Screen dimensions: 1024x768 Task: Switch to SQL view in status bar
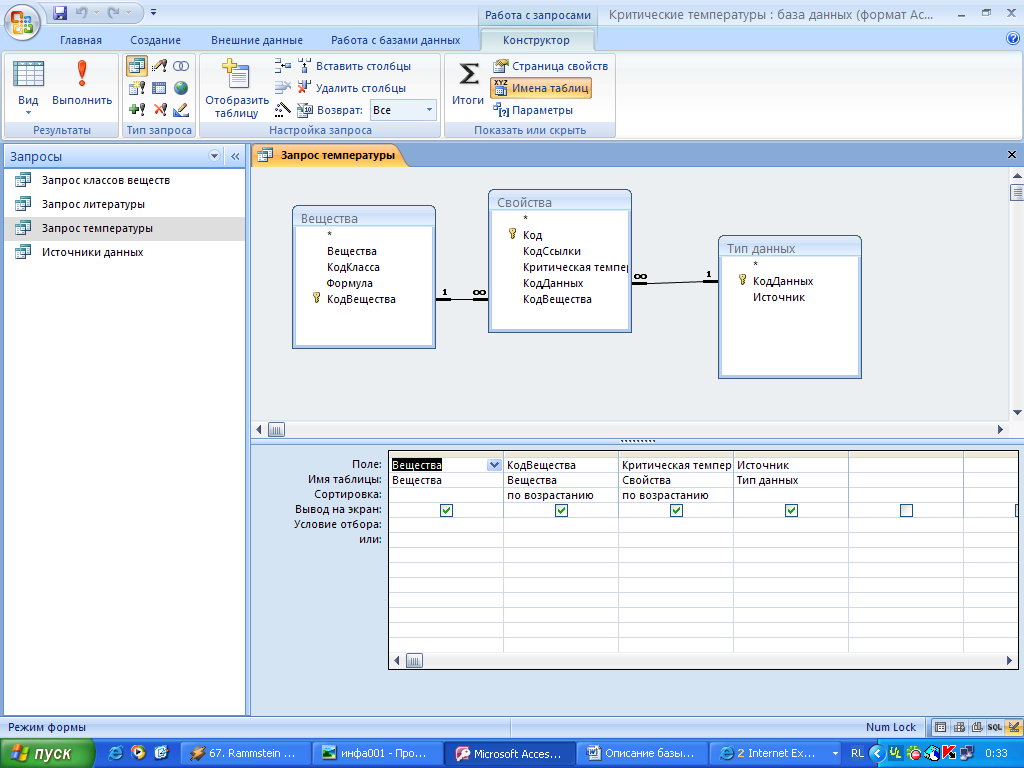tap(995, 727)
